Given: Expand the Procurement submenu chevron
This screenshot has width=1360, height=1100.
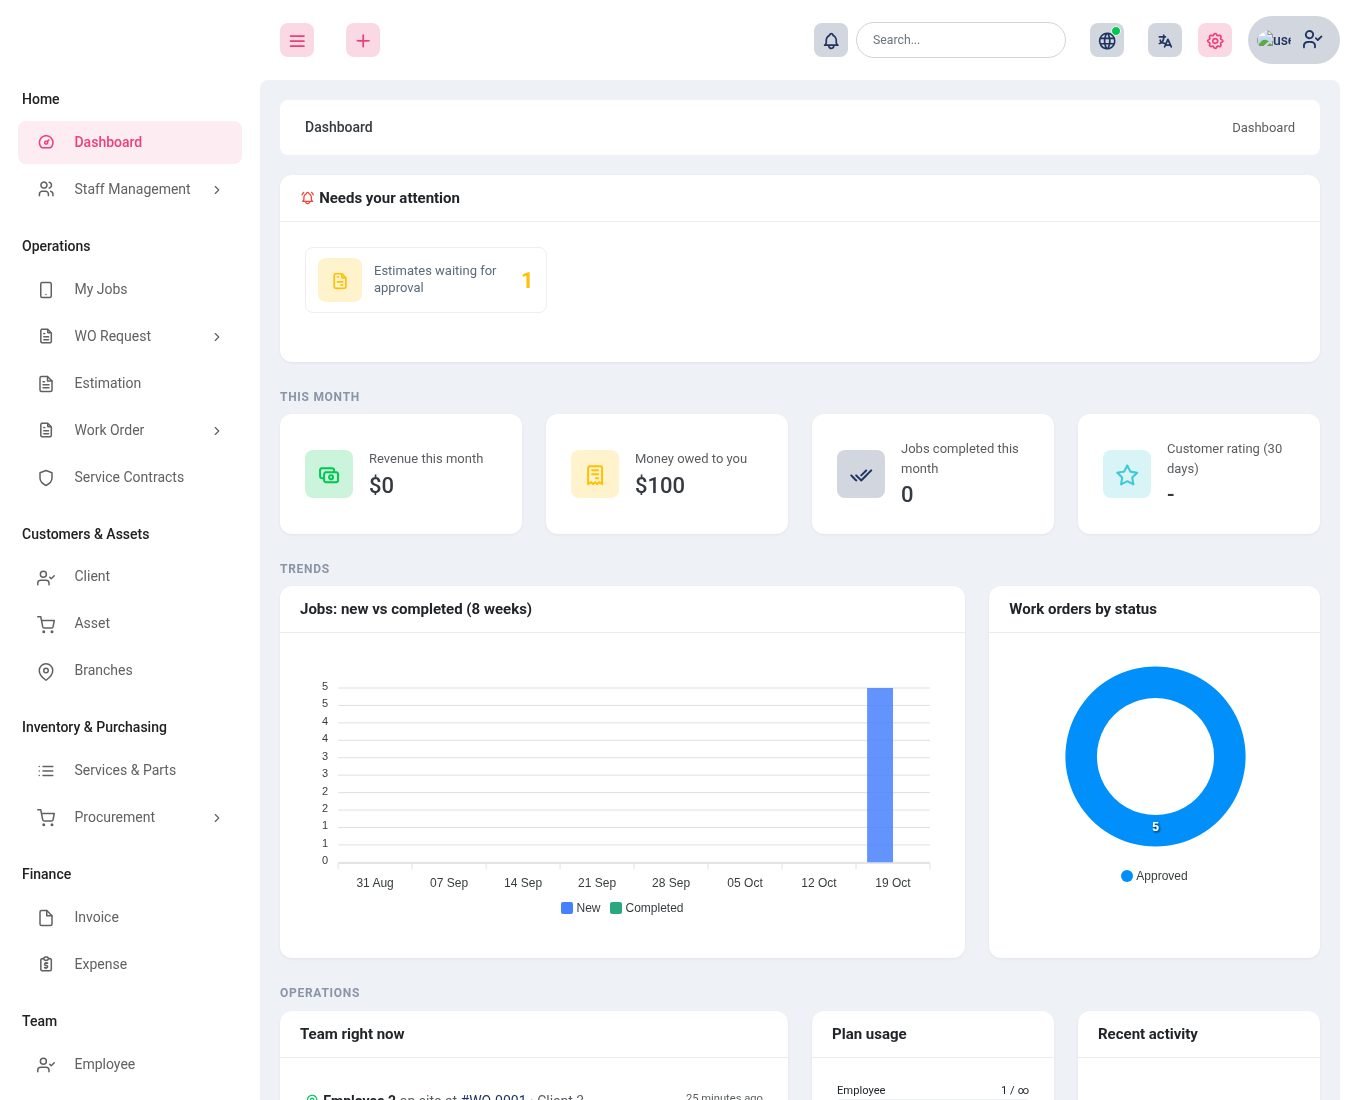Looking at the screenshot, I should point(217,817).
